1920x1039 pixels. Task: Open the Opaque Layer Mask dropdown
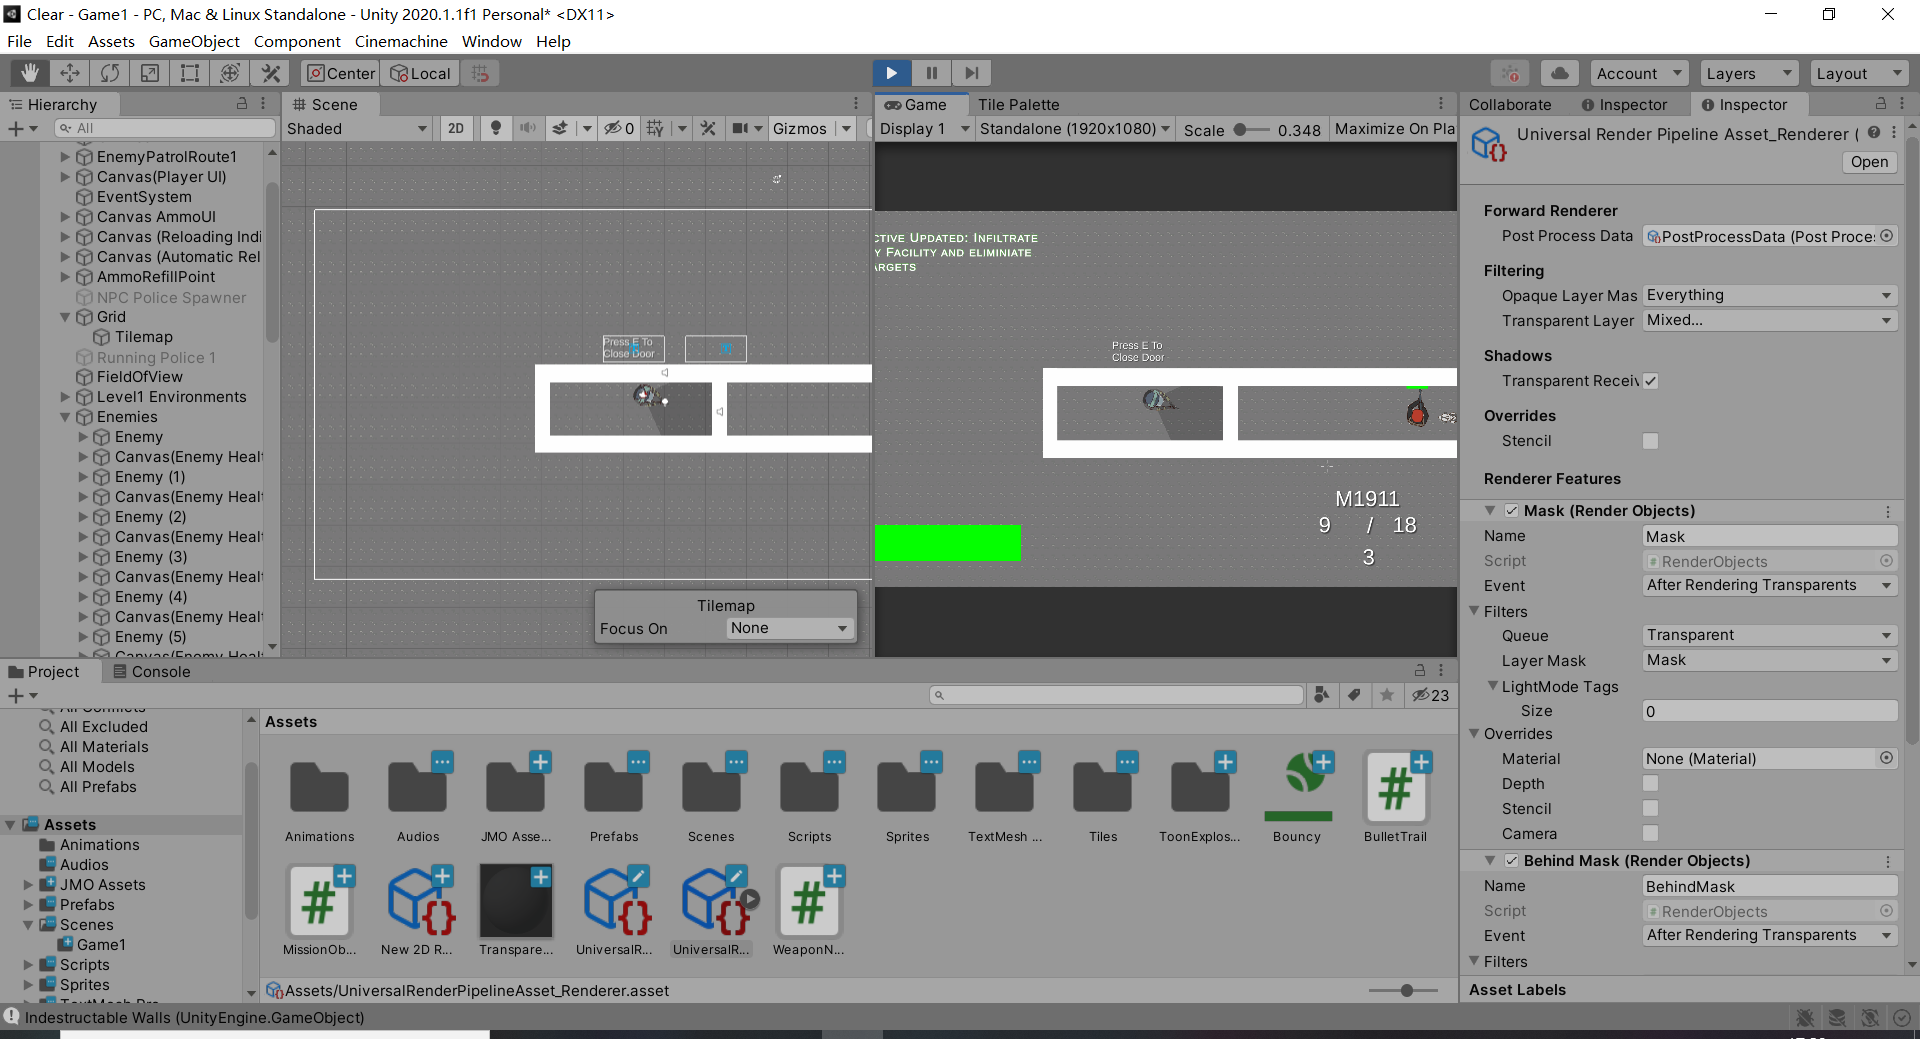1770,295
